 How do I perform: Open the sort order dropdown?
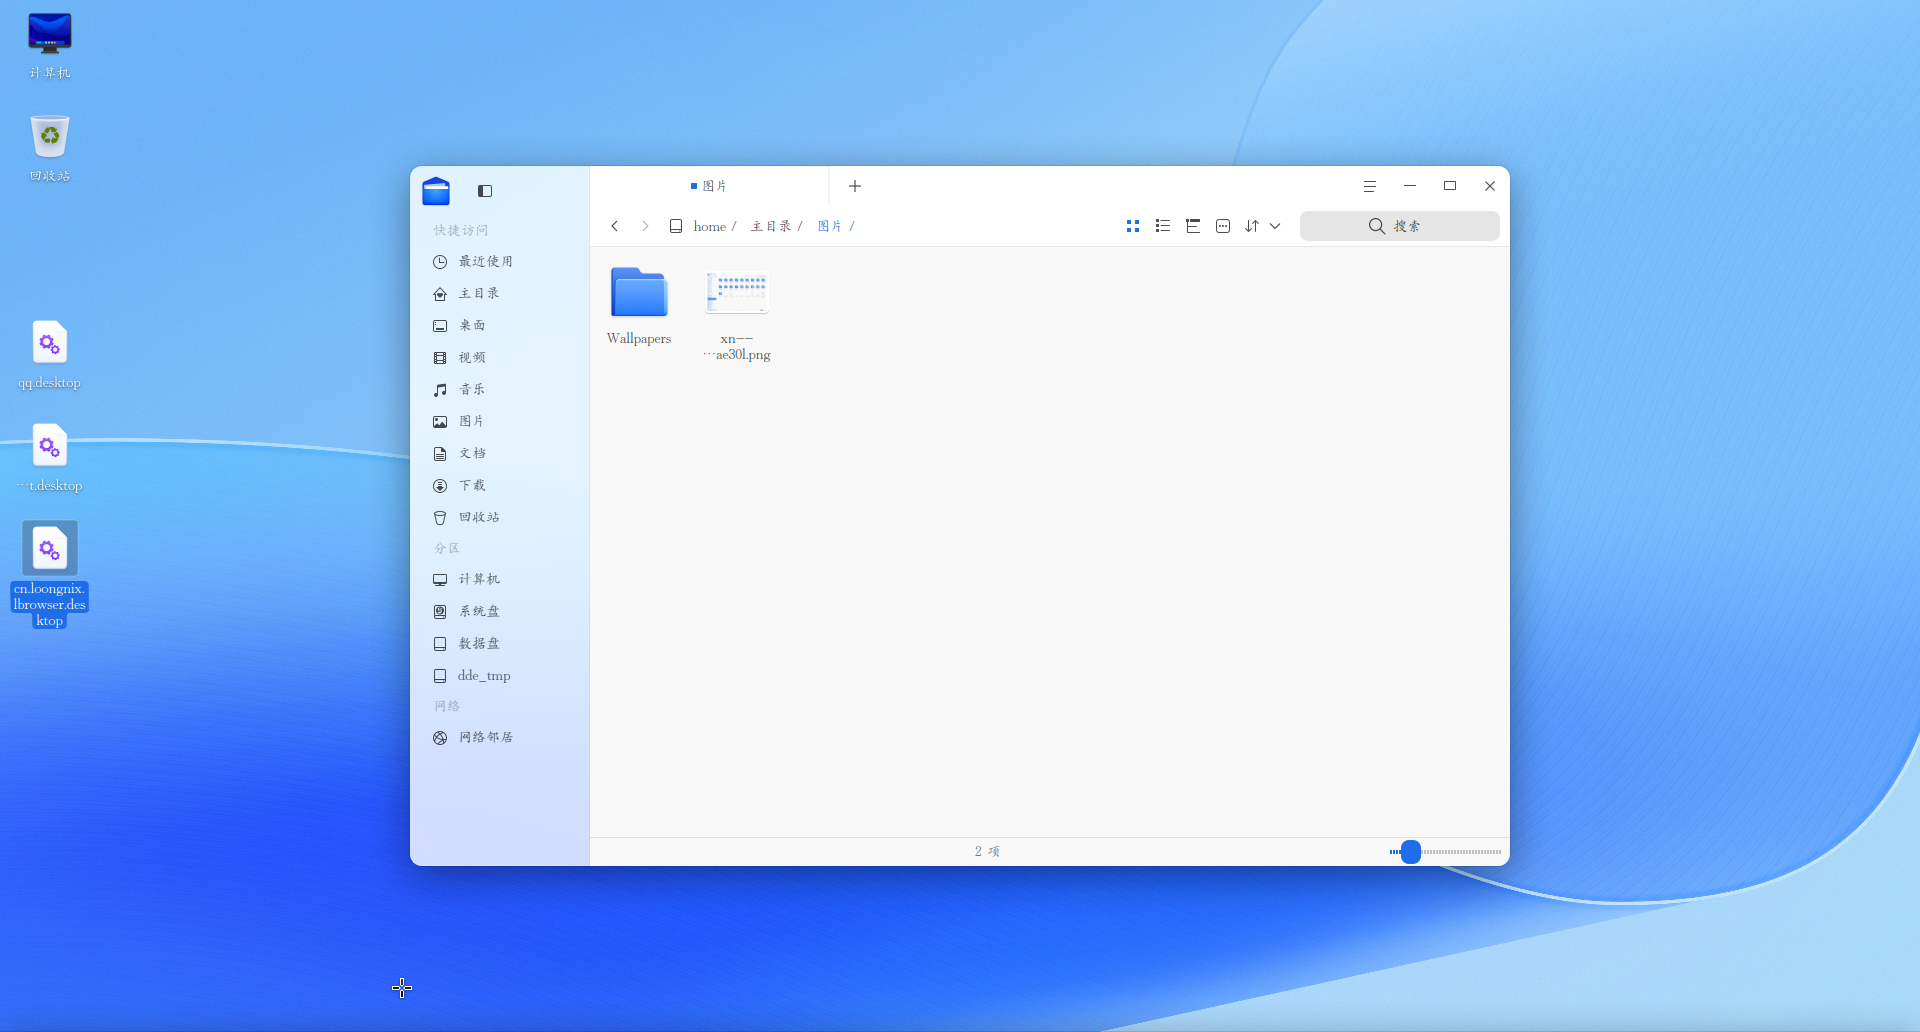pos(1262,226)
